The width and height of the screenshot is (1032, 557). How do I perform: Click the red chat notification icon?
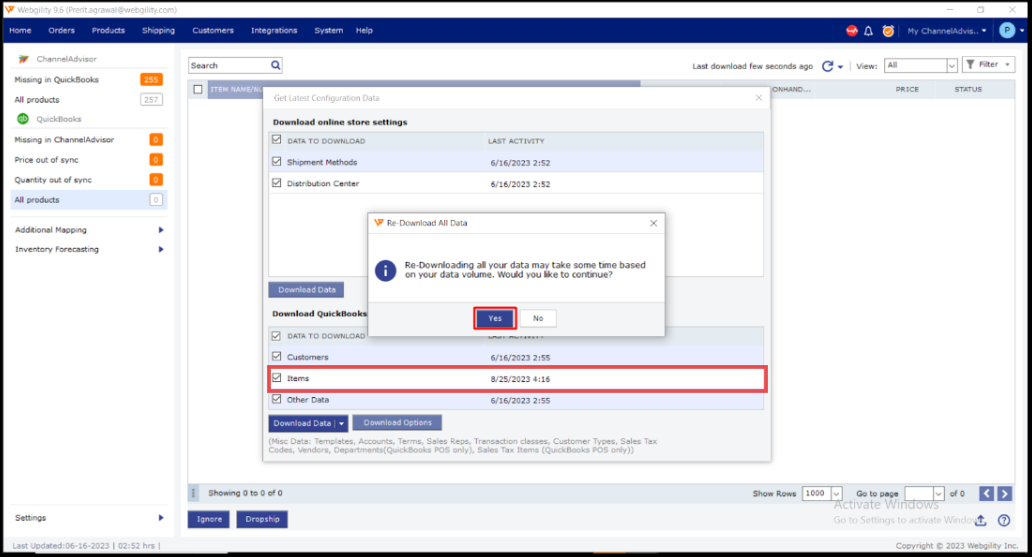(x=852, y=31)
